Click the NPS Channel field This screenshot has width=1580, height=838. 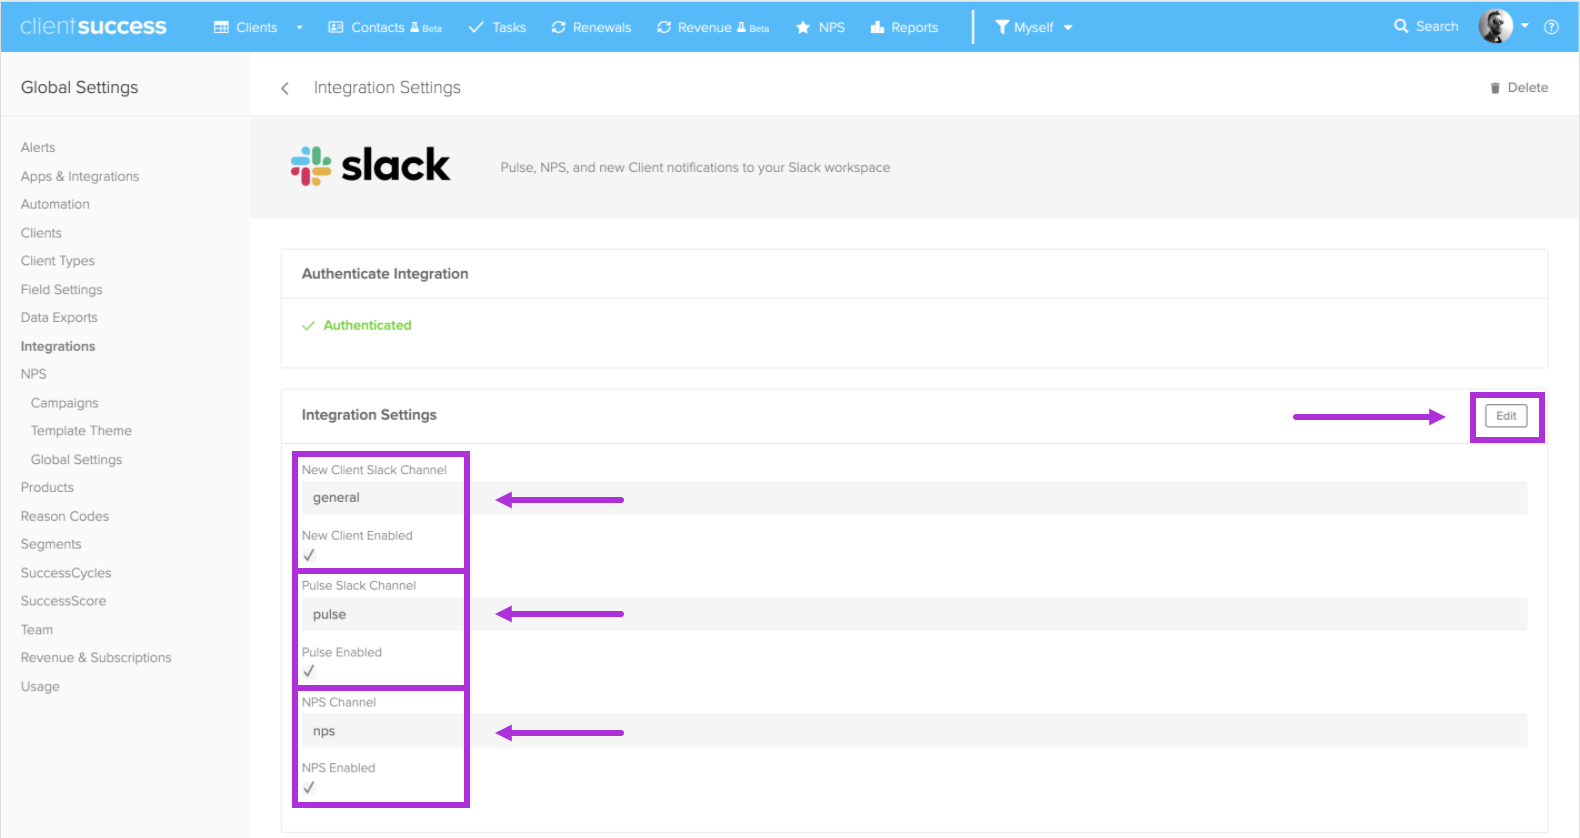(914, 730)
